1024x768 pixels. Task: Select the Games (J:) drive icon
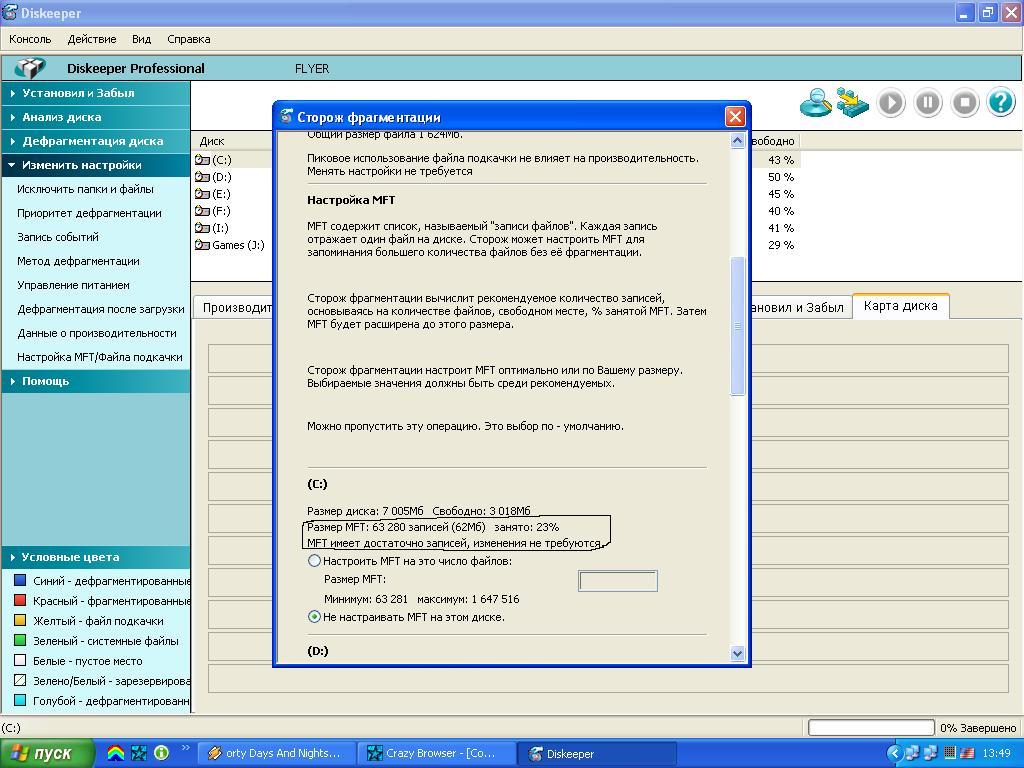pyautogui.click(x=202, y=245)
